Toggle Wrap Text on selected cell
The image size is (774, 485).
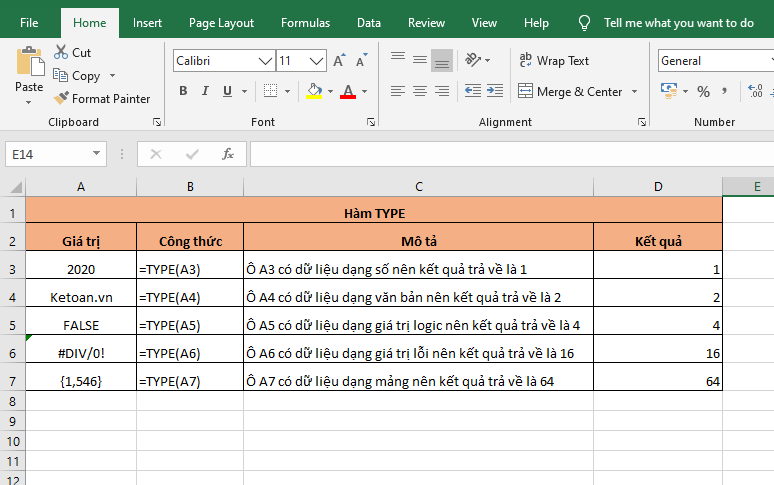coord(554,61)
